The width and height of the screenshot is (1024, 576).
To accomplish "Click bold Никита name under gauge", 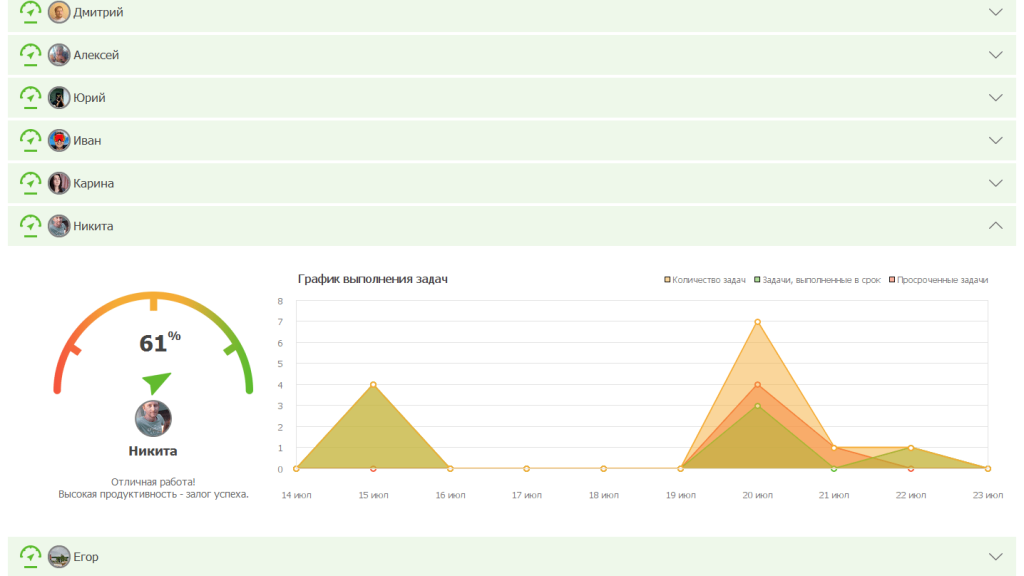I will pos(153,451).
